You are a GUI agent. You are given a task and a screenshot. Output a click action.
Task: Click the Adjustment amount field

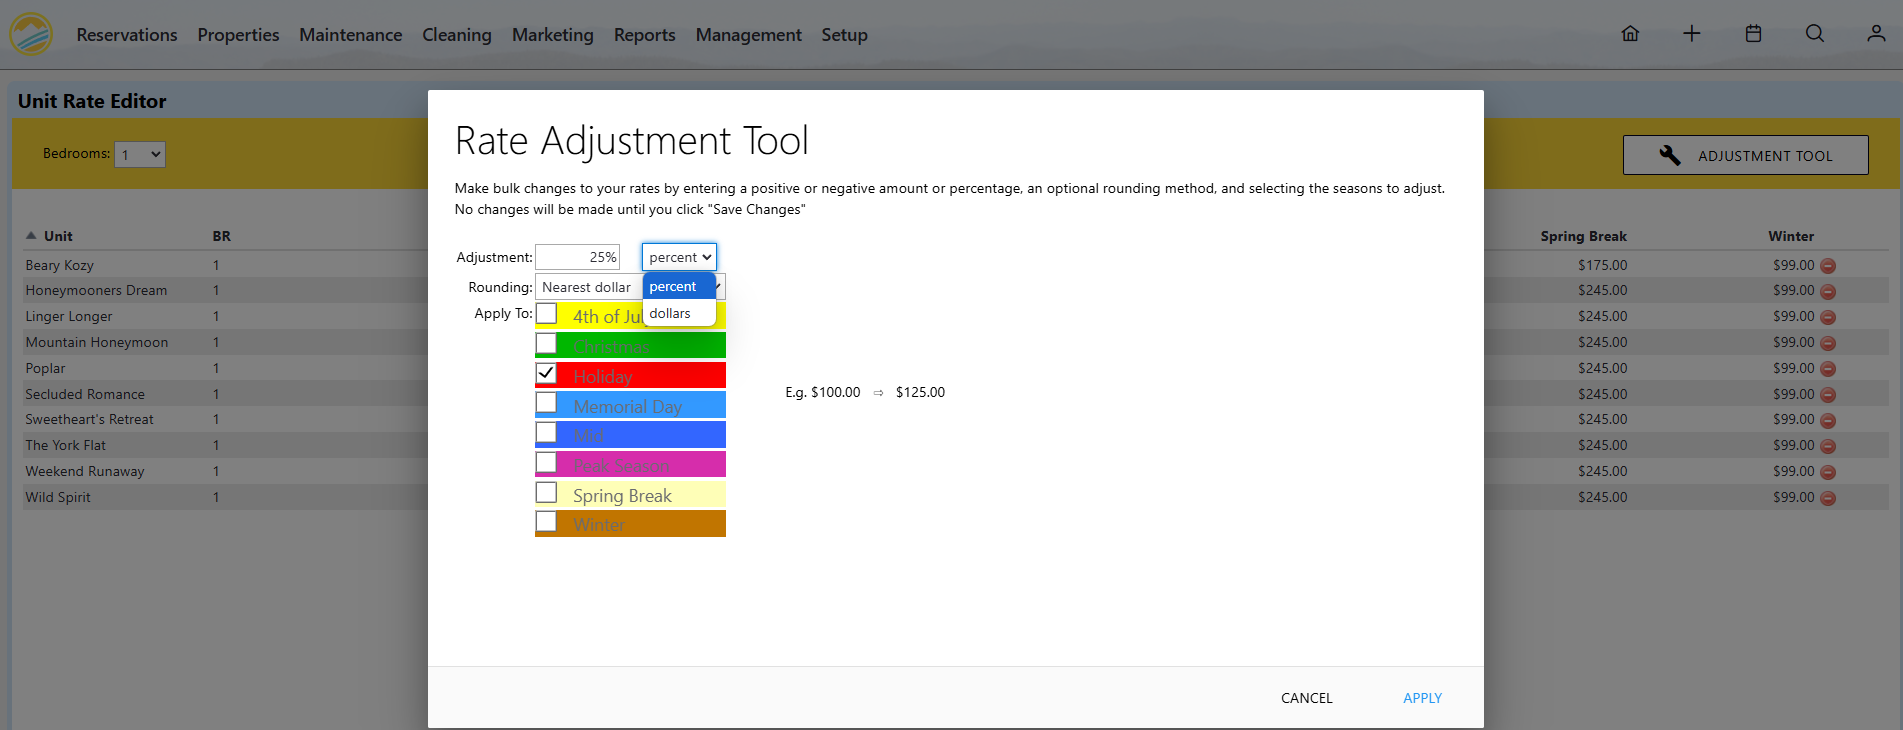pyautogui.click(x=578, y=257)
